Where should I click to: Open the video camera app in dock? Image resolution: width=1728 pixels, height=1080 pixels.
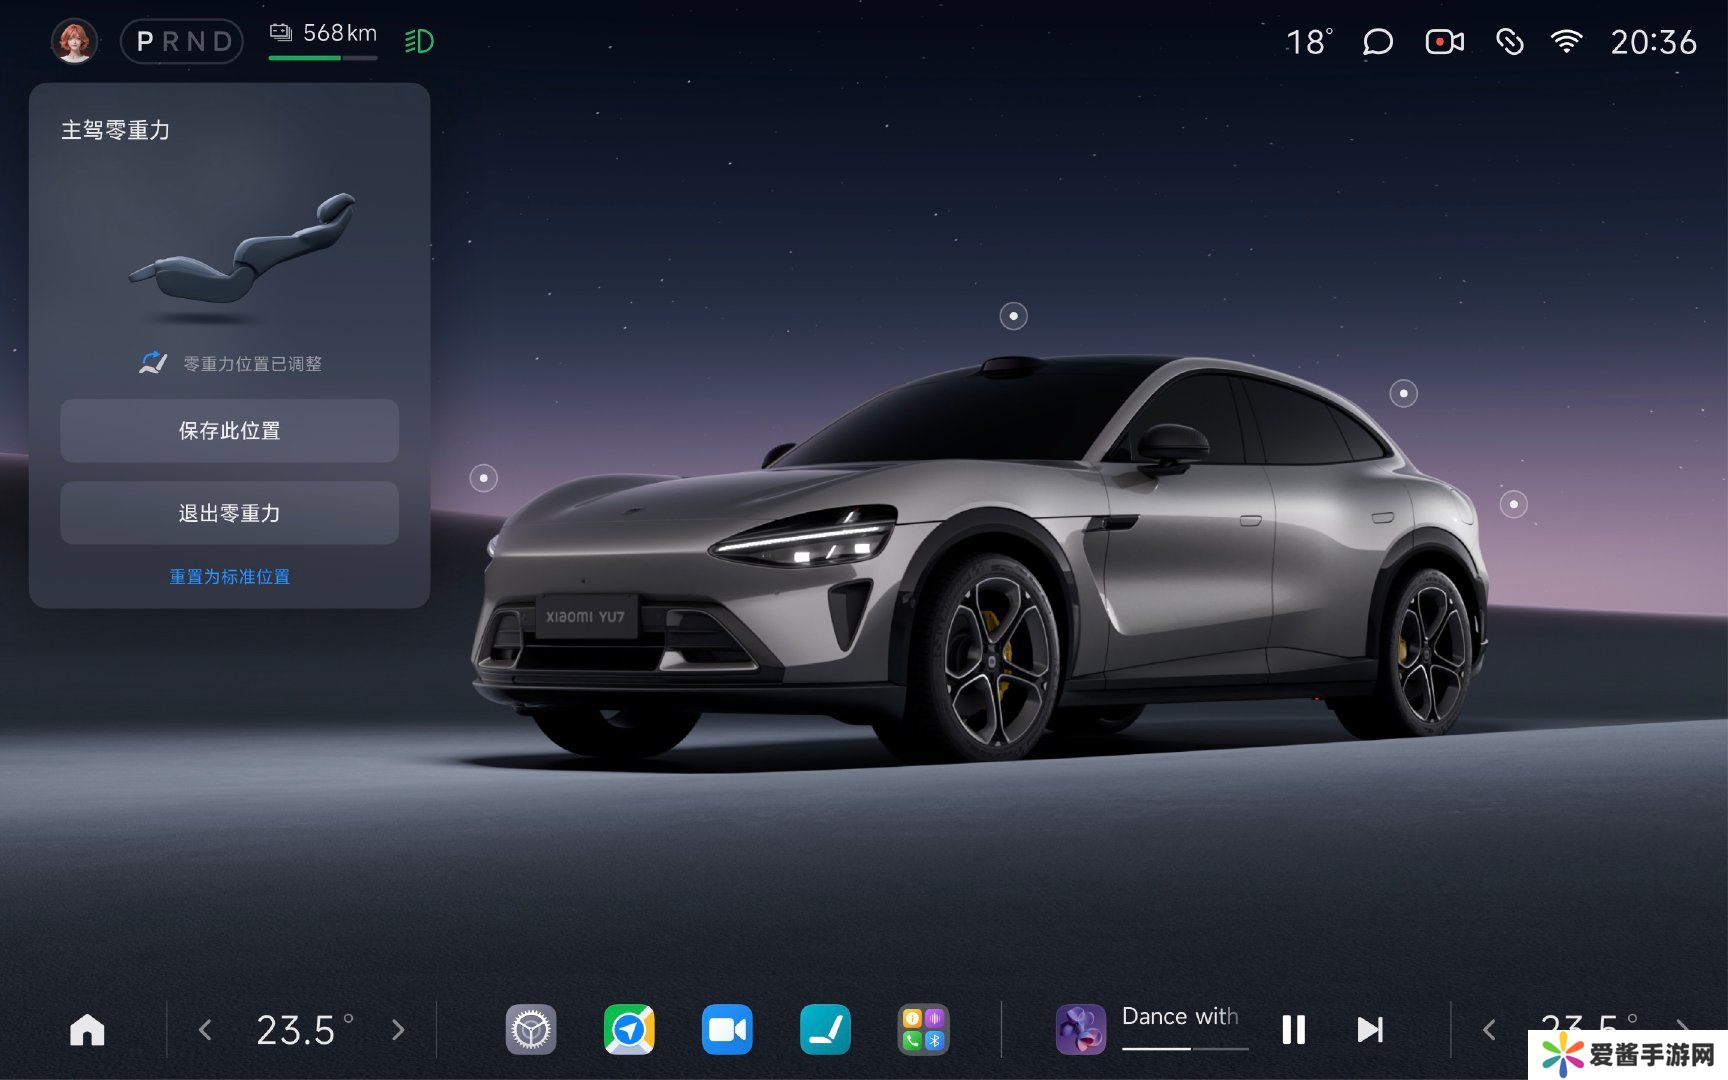727,1030
